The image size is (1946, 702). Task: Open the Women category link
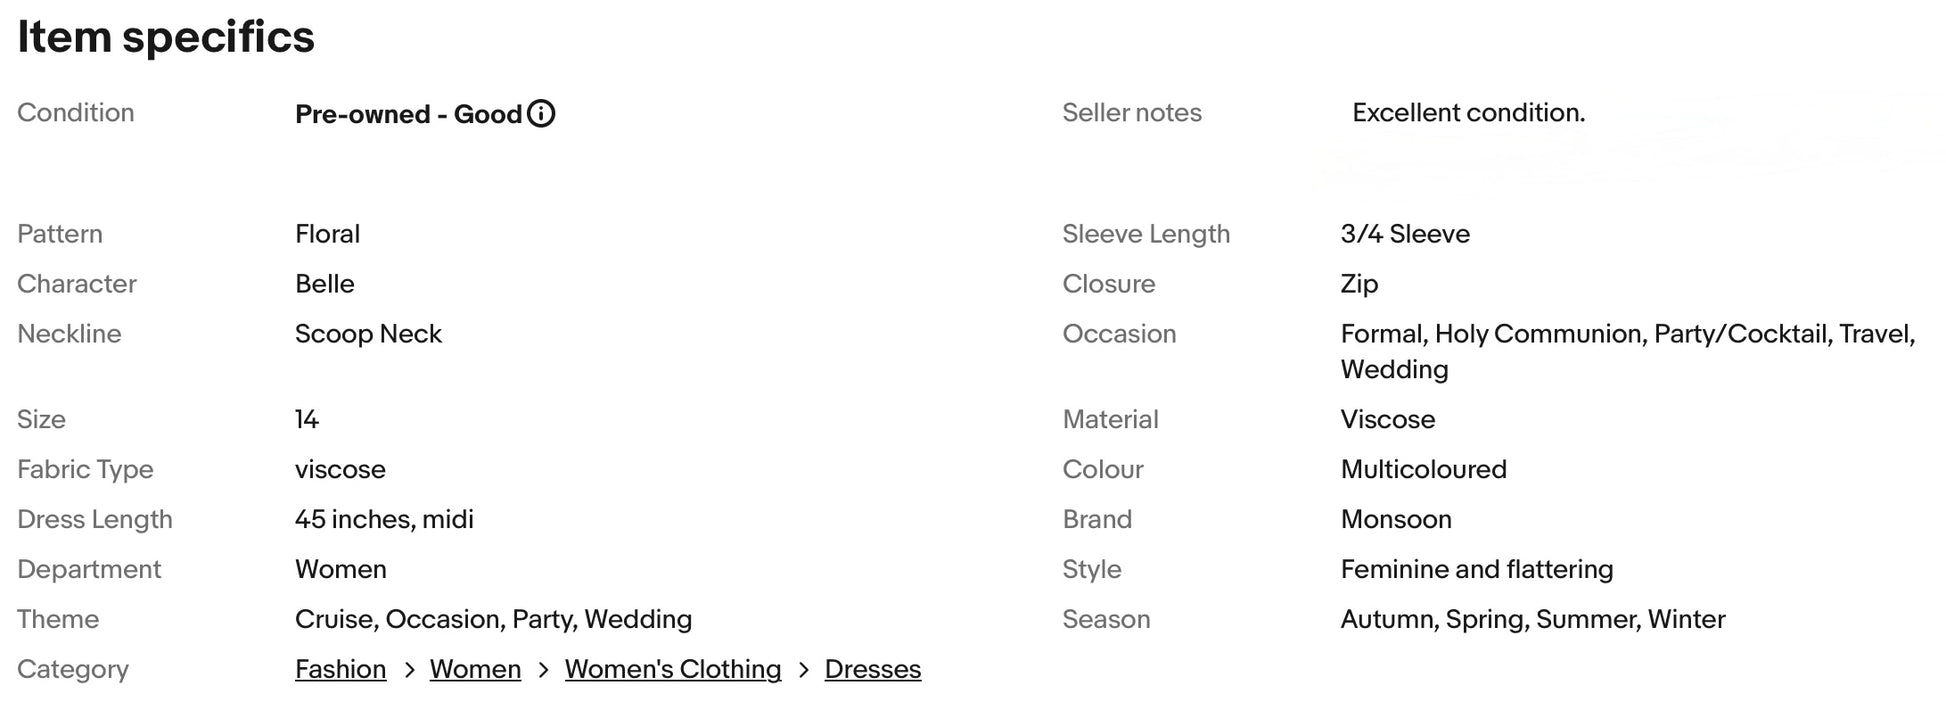[x=475, y=669]
